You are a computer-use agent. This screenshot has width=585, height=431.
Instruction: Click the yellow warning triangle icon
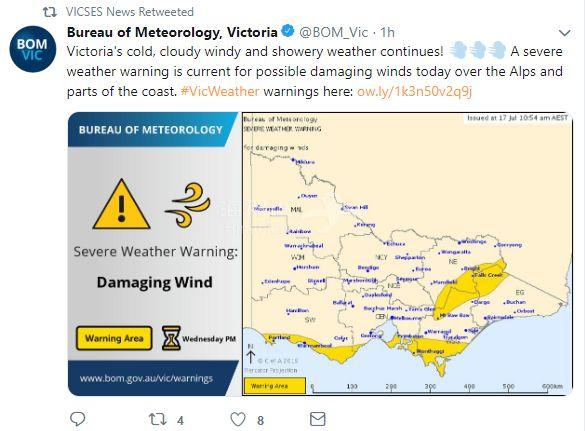[121, 204]
